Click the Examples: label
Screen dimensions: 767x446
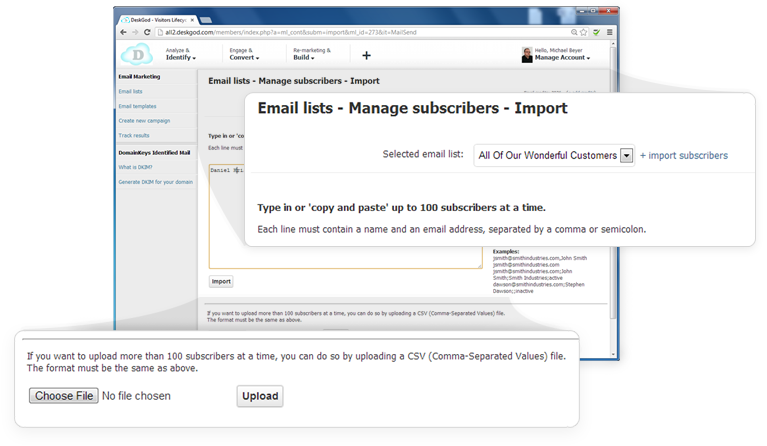click(x=506, y=251)
